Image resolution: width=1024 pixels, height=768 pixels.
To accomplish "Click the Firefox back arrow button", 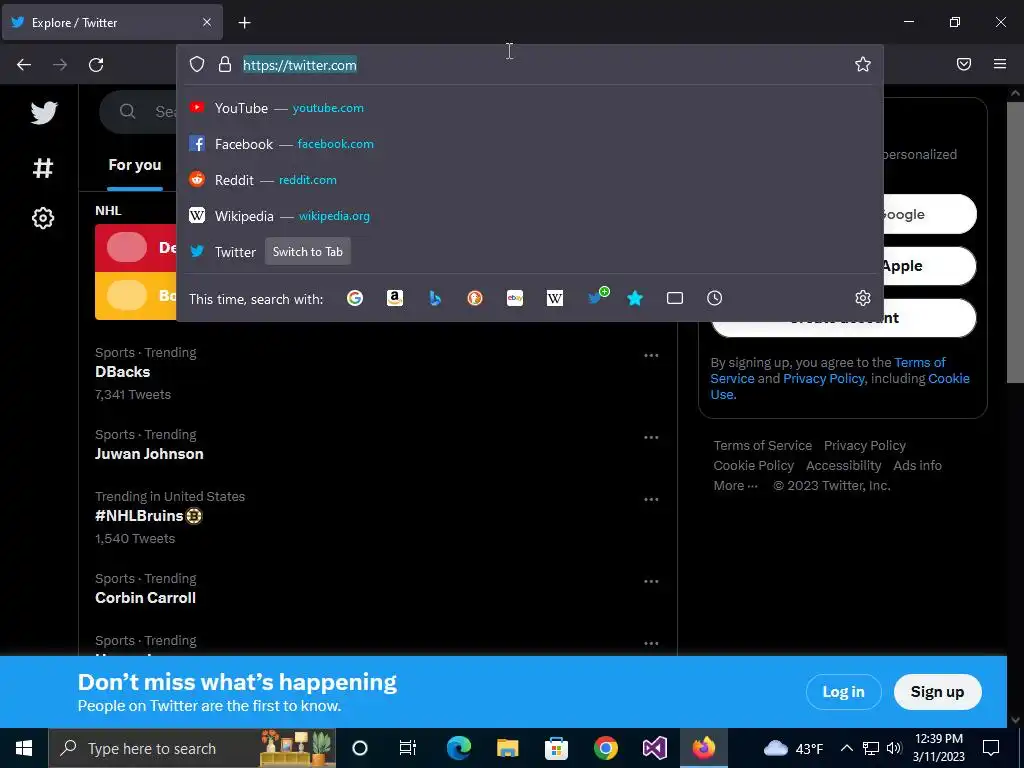I will pyautogui.click(x=24, y=65).
